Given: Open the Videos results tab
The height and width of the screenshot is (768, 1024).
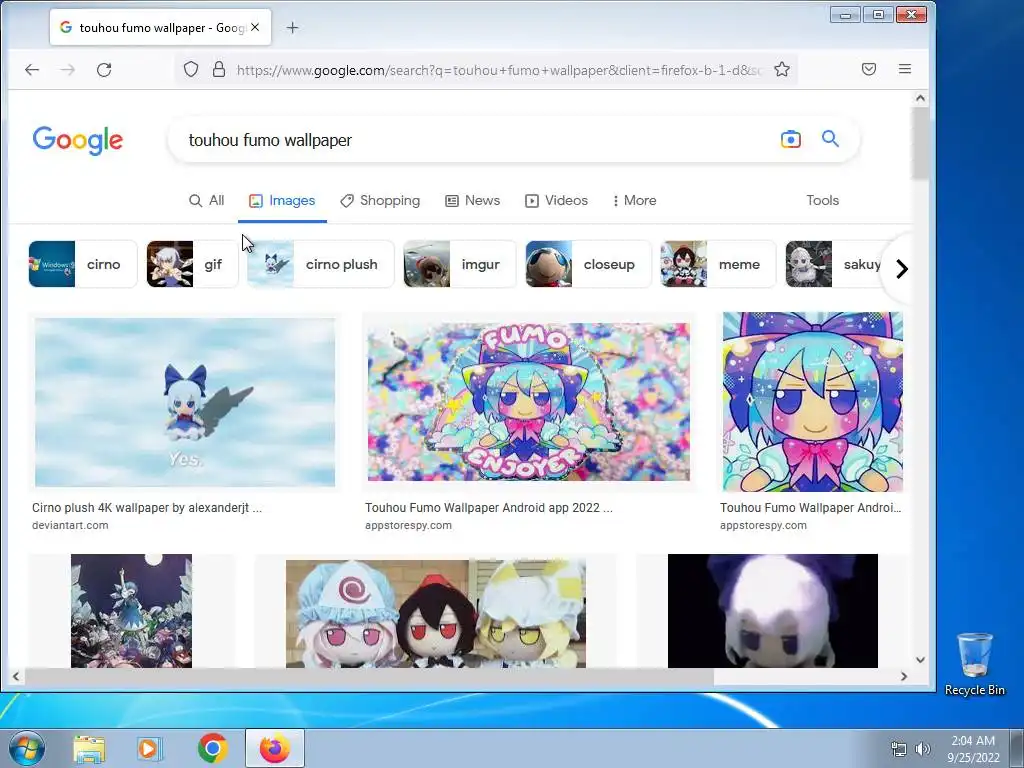Looking at the screenshot, I should (556, 200).
